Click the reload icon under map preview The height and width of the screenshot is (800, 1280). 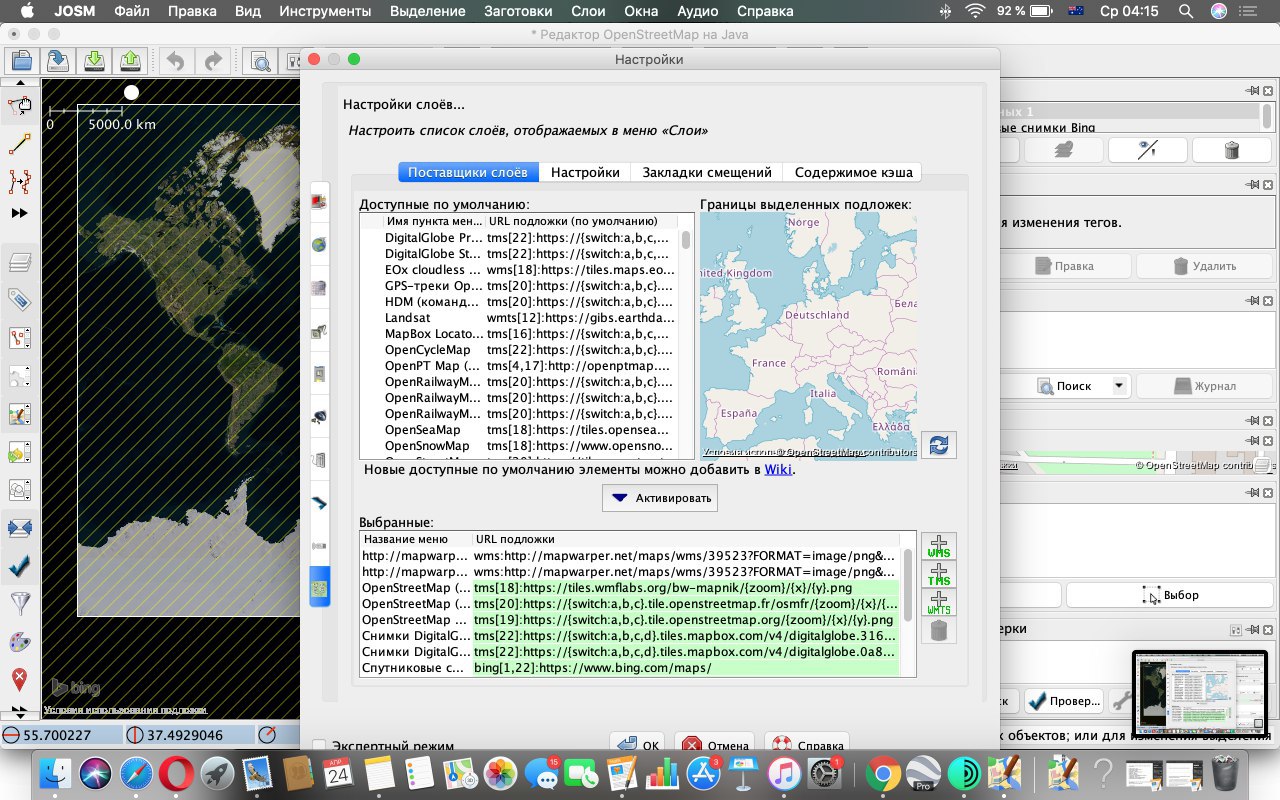pyautogui.click(x=939, y=445)
